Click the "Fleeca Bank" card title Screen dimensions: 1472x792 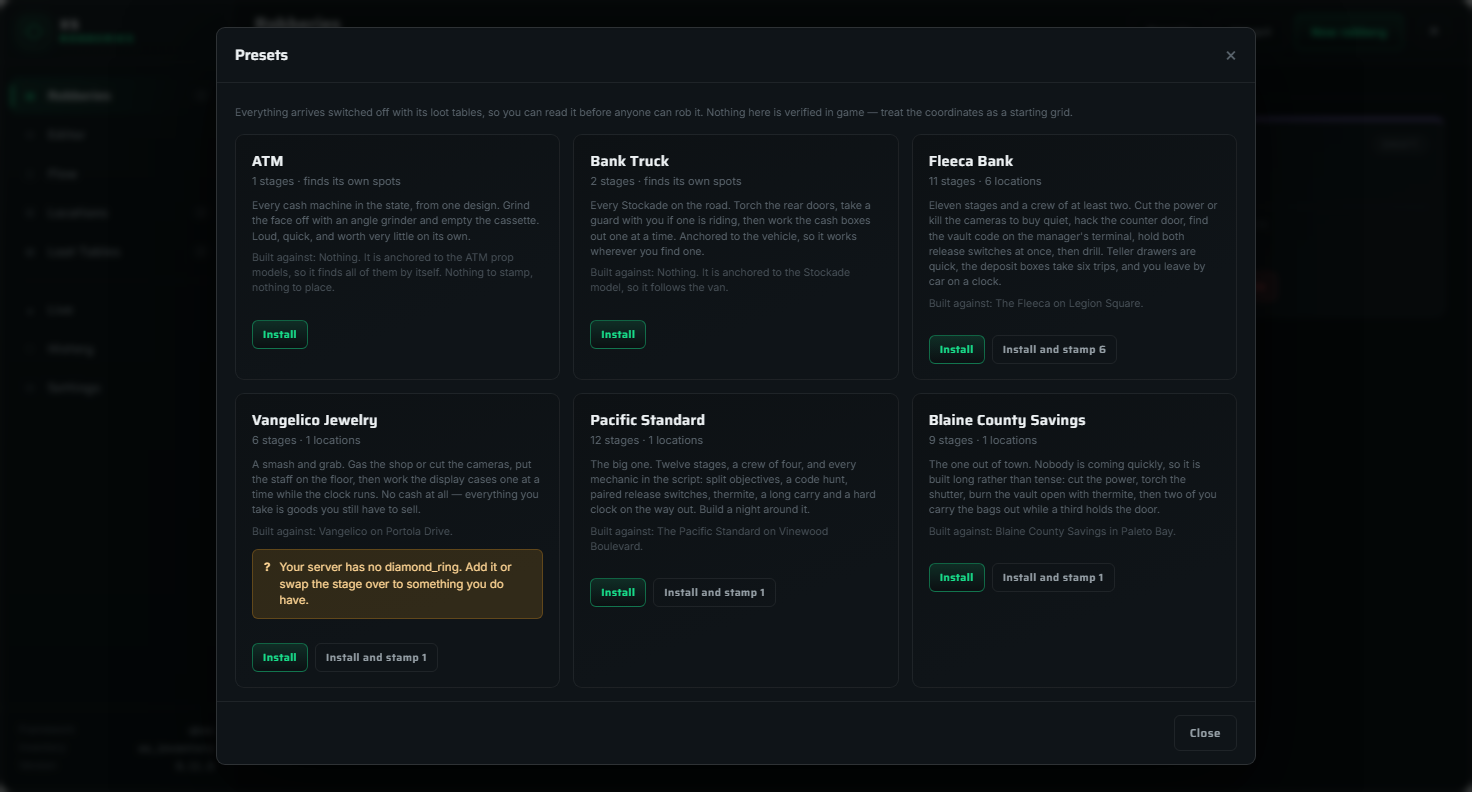[971, 161]
